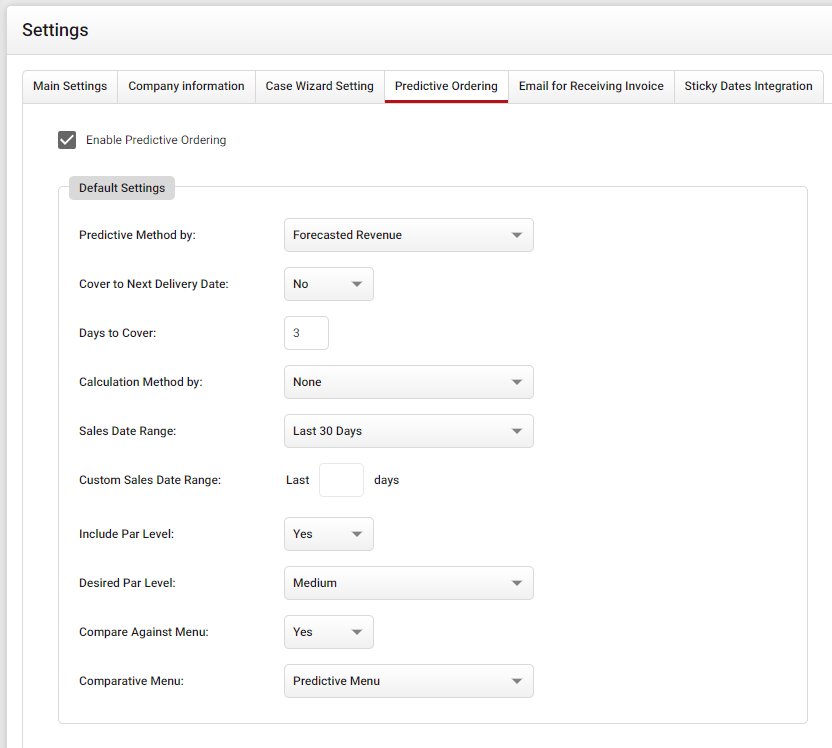Open the Sales Date Range dropdown
Screen dimensions: 832x748
click(408, 430)
